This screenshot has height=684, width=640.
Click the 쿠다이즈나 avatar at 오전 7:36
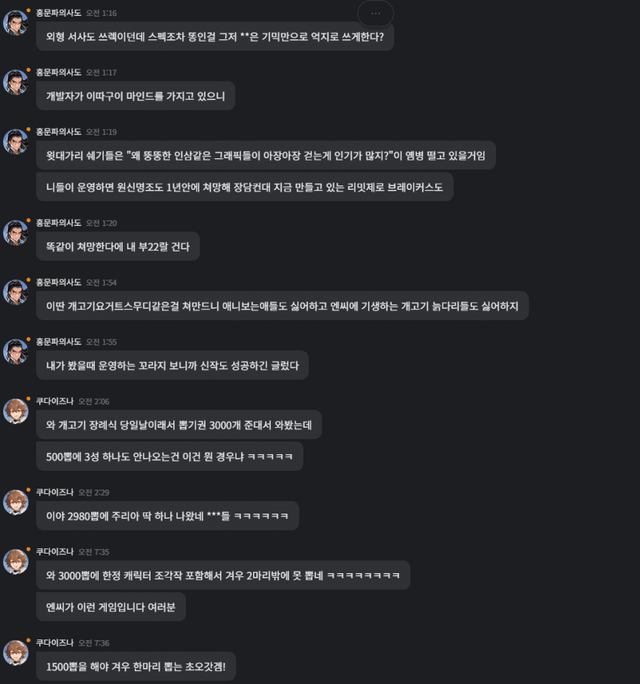[x=15, y=652]
